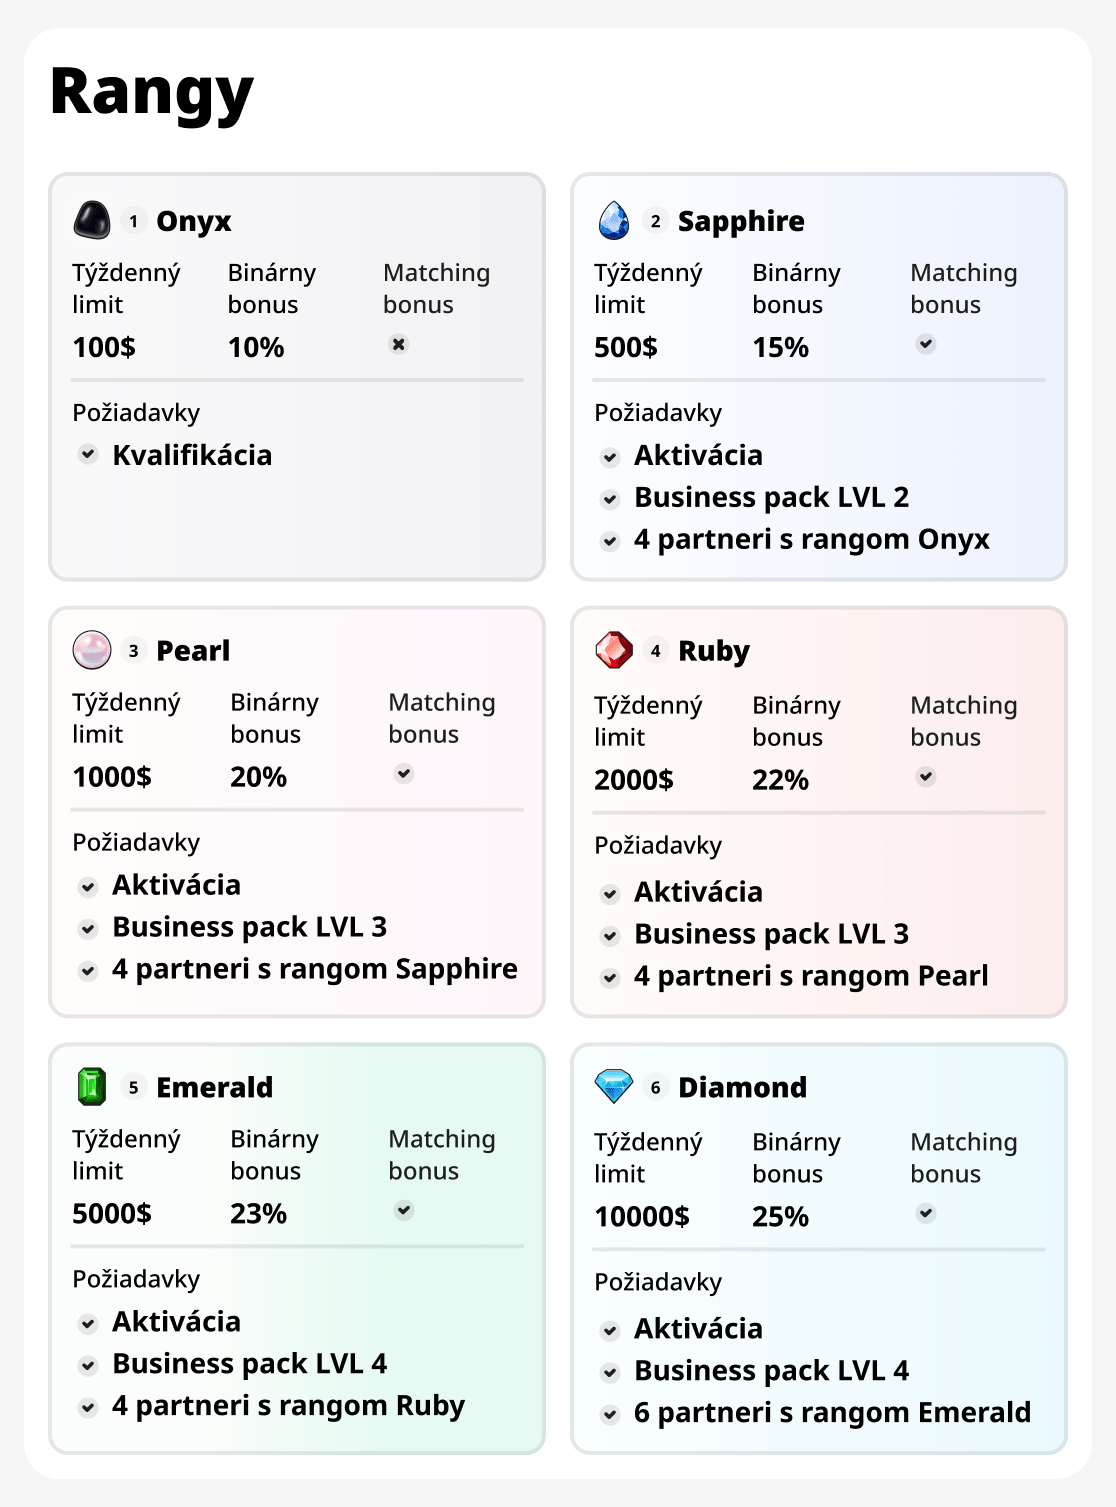Click the 6 partneri s rangom Emerald requirement
The width and height of the screenshot is (1116, 1507).
click(831, 1412)
